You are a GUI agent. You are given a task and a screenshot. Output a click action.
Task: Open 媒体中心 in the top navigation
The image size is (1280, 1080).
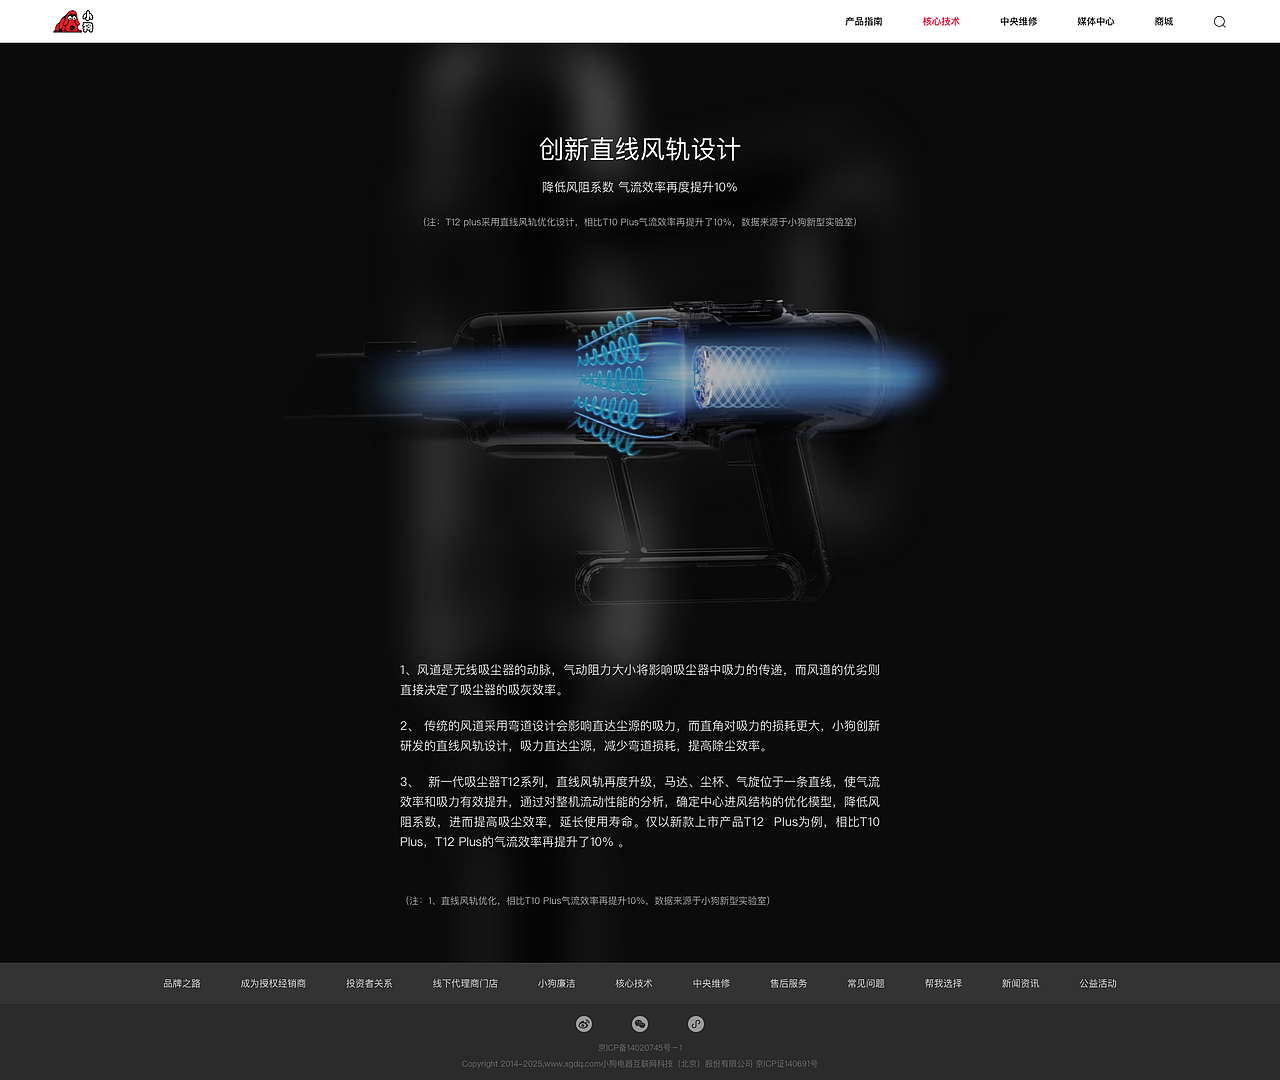(x=1095, y=21)
